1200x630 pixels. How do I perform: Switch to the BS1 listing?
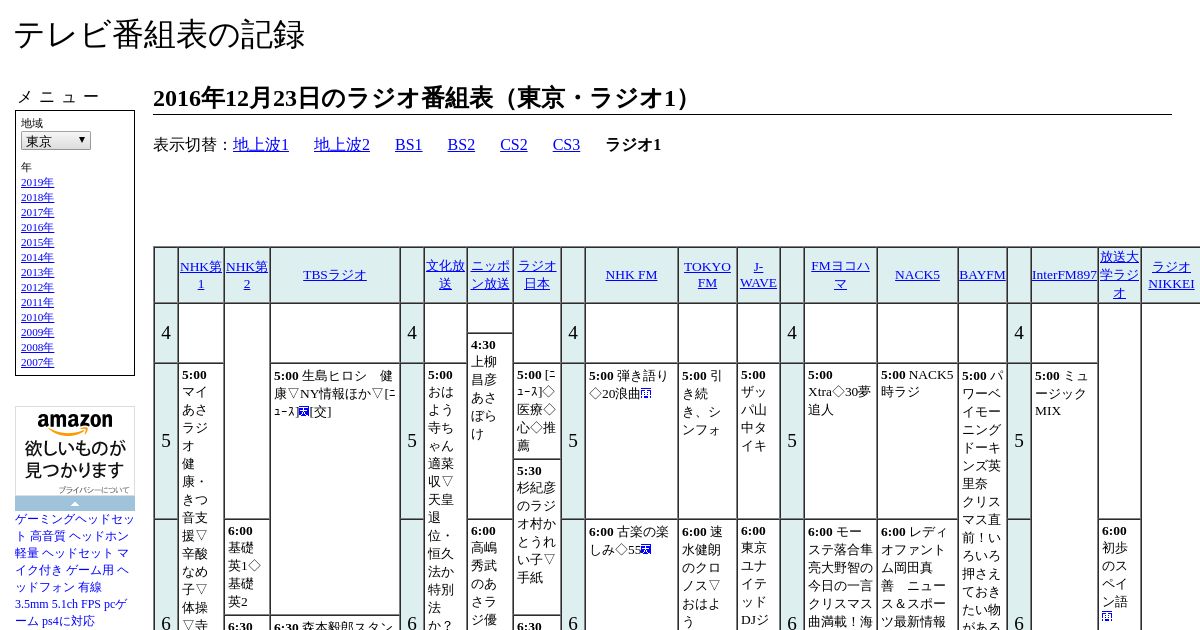[409, 145]
